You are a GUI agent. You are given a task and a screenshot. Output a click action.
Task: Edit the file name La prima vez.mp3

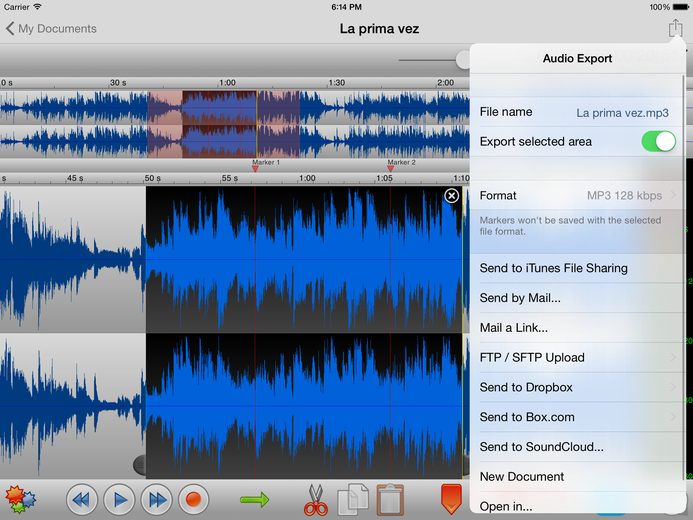click(x=622, y=113)
